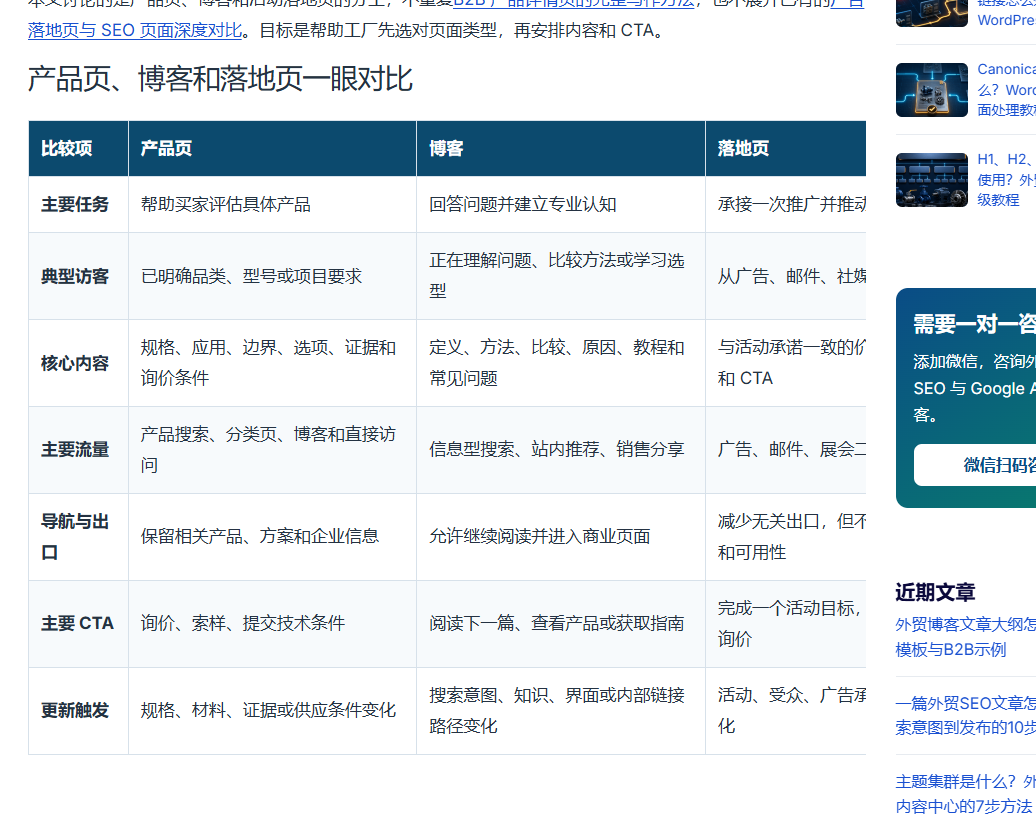Open the Canonical sidebar article thumbnail
The width and height of the screenshot is (1036, 820).
coord(932,90)
